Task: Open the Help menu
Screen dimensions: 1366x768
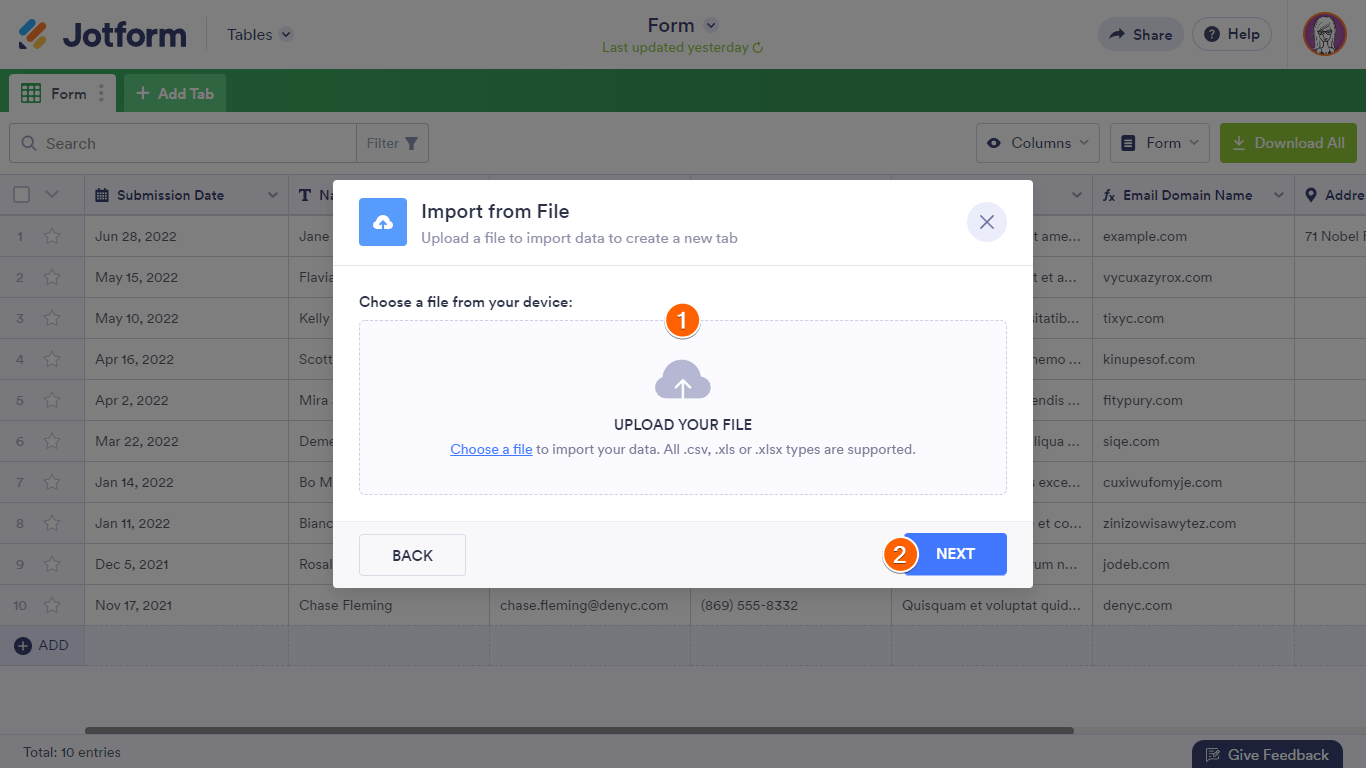Action: click(x=1231, y=34)
